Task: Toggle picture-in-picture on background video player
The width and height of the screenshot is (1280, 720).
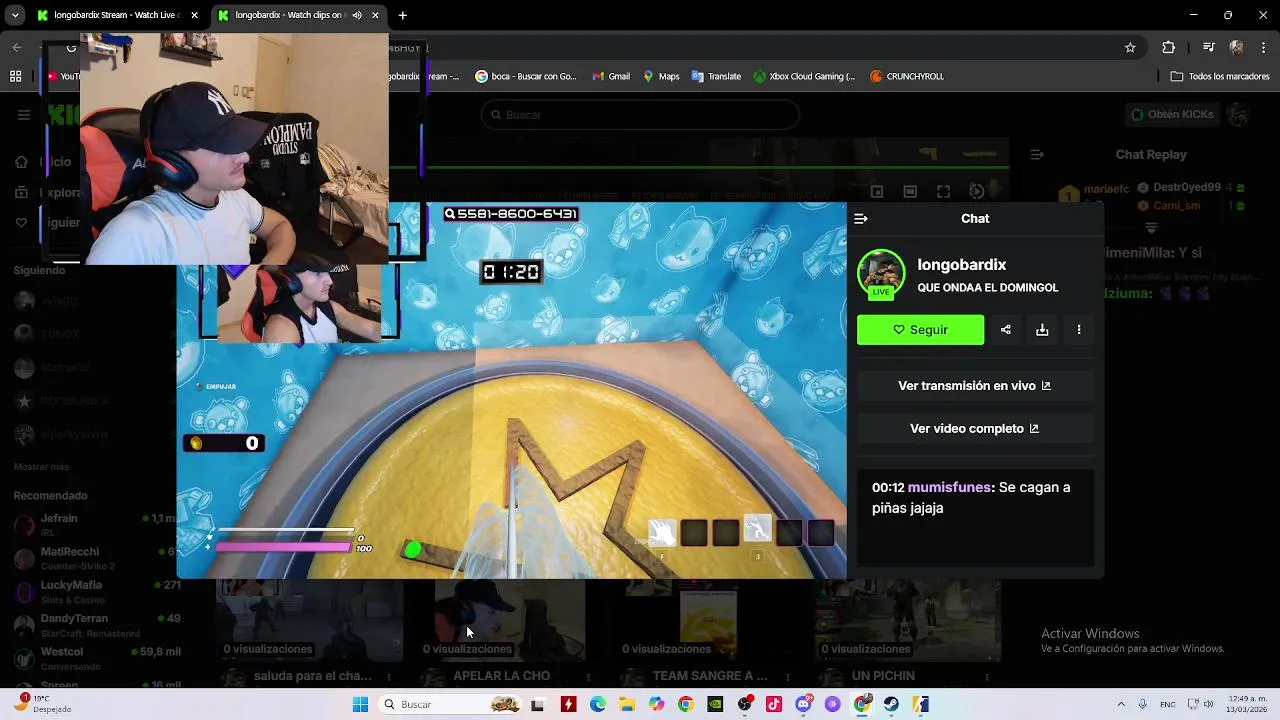Action: pos(877,191)
